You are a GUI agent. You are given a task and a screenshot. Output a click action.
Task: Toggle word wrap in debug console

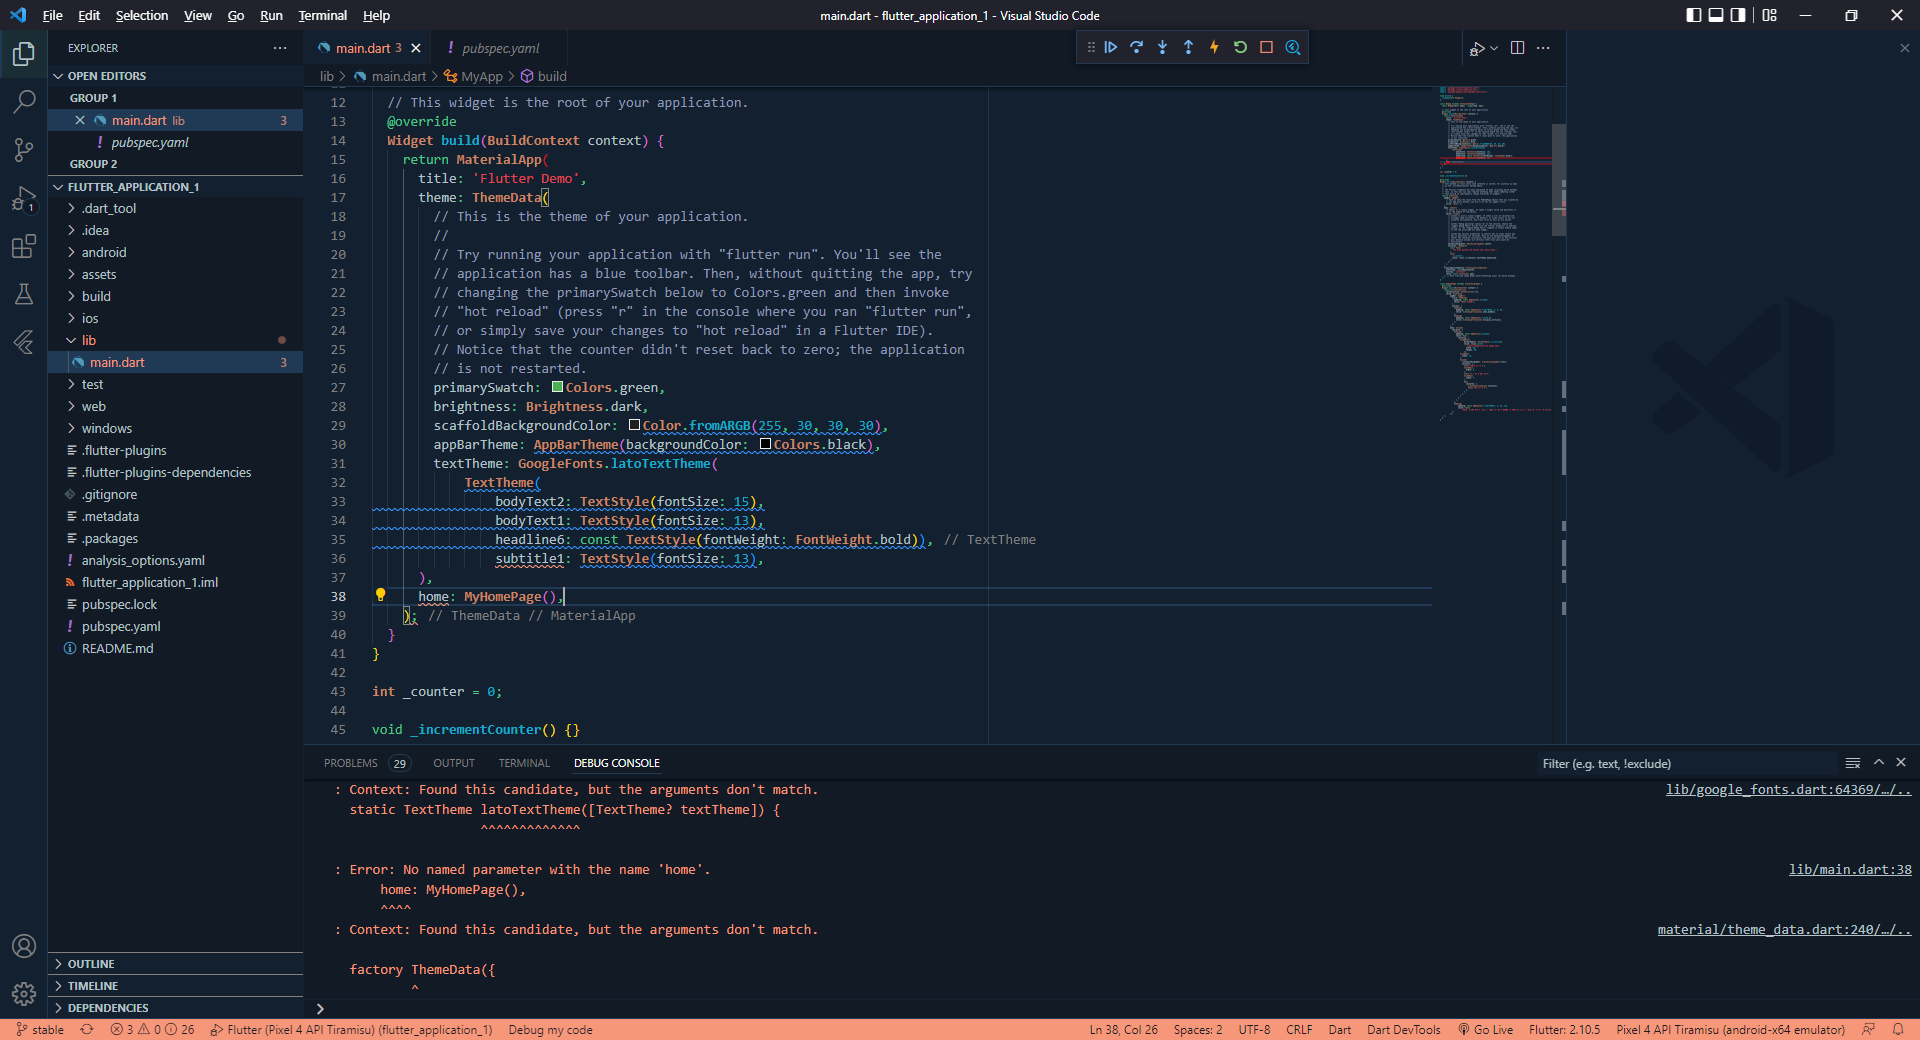[1853, 763]
